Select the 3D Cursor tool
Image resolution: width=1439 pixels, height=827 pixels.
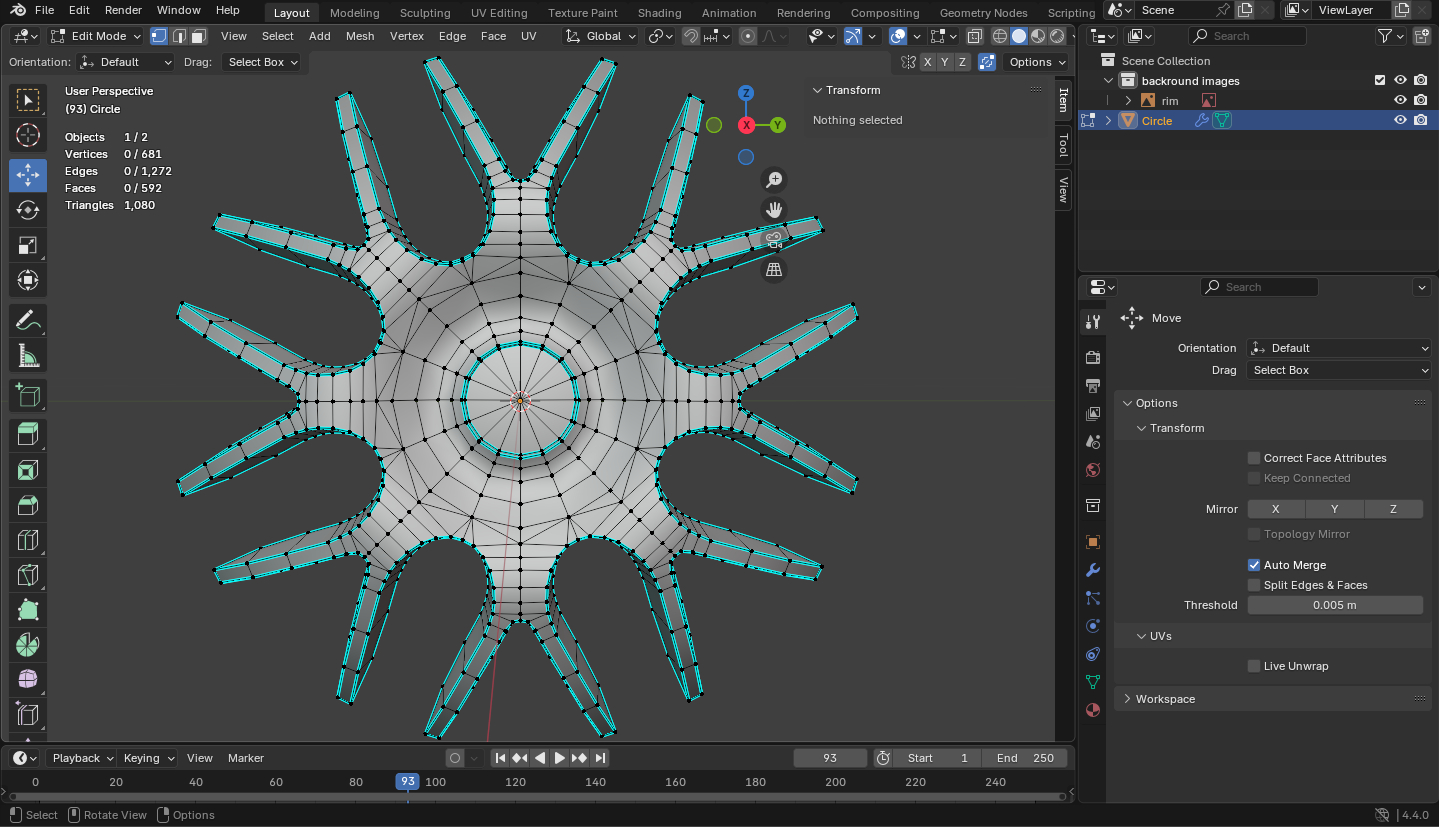point(28,135)
